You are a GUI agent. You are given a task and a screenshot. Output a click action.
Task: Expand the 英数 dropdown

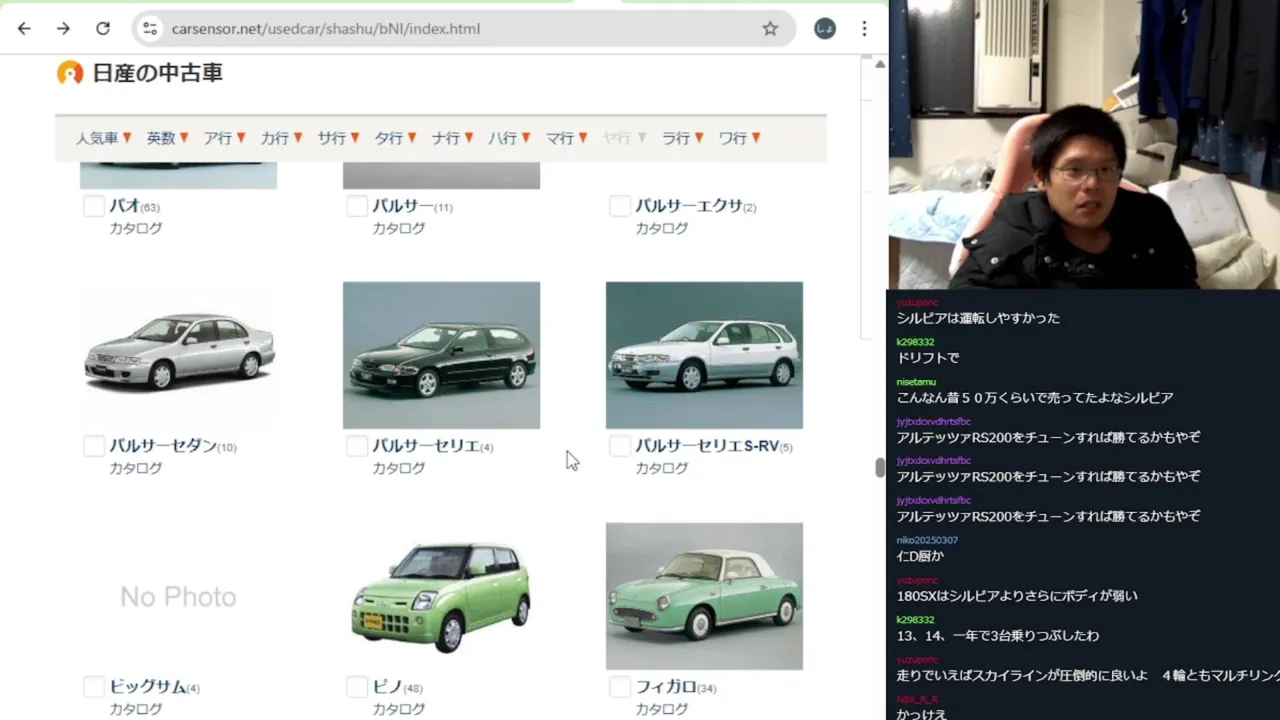(168, 138)
